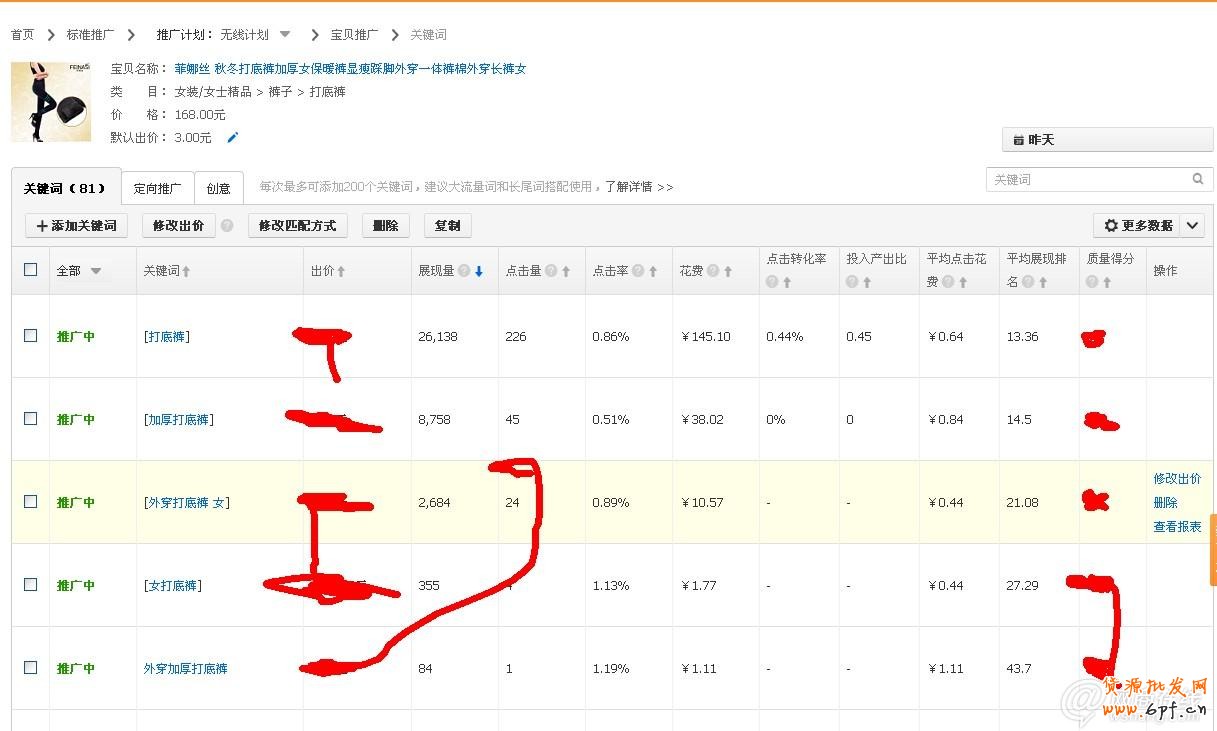The width and height of the screenshot is (1217, 731).
Task: Click the question mark beside 修改出价 button
Action: tap(229, 225)
